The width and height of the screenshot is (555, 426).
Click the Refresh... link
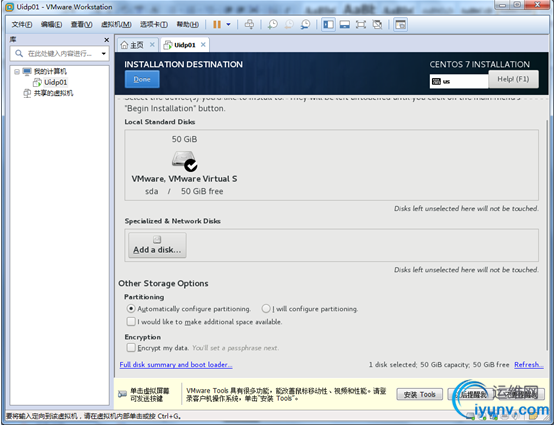(529, 364)
